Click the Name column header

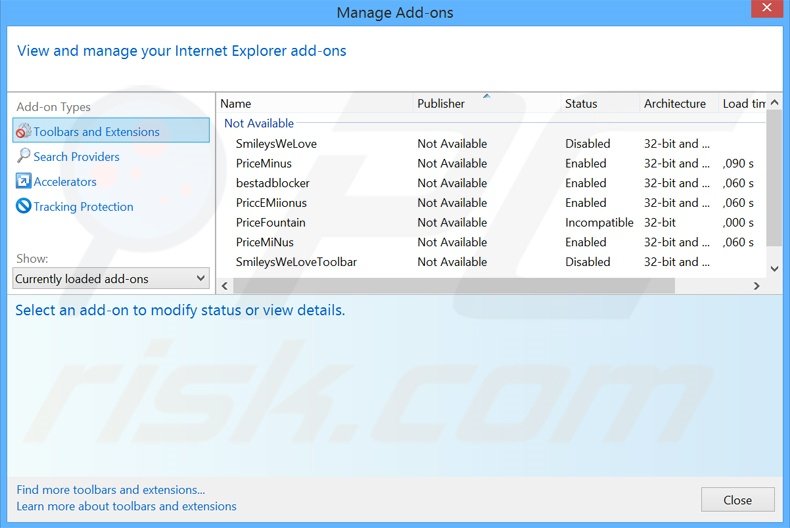click(x=236, y=104)
